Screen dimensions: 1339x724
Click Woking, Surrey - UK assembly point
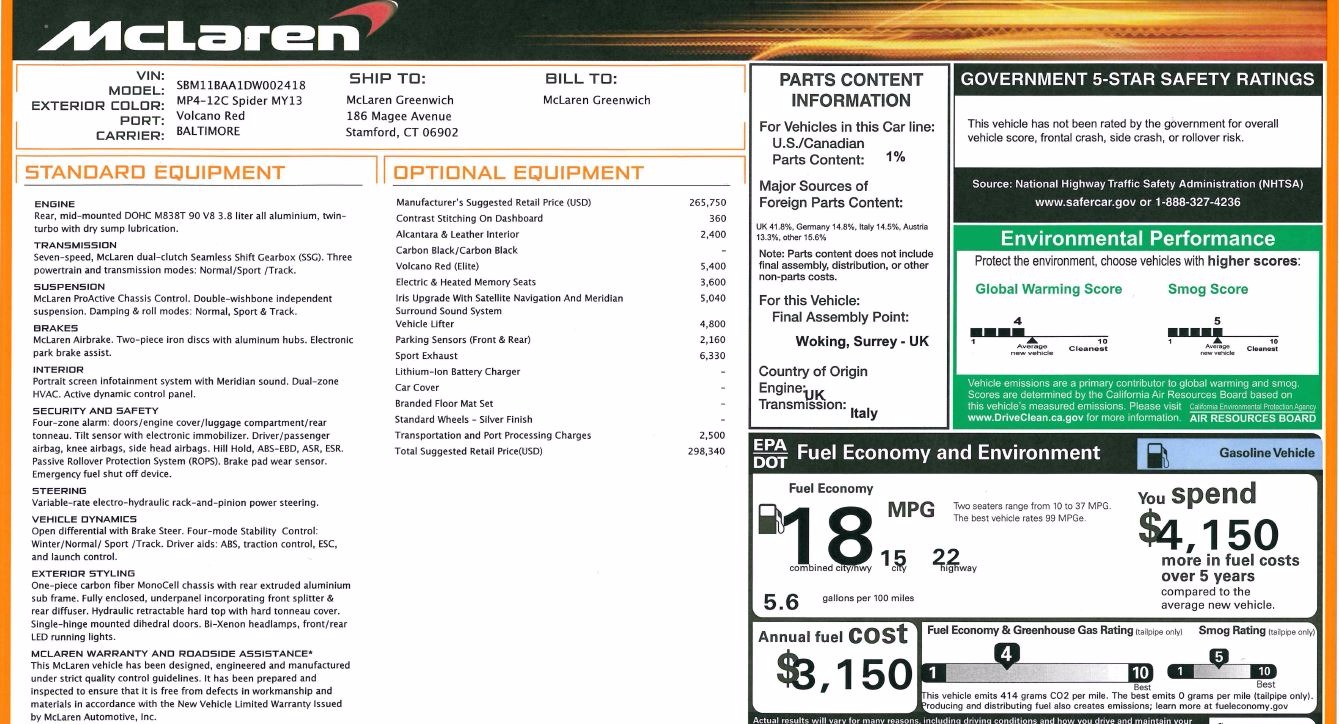pyautogui.click(x=862, y=342)
